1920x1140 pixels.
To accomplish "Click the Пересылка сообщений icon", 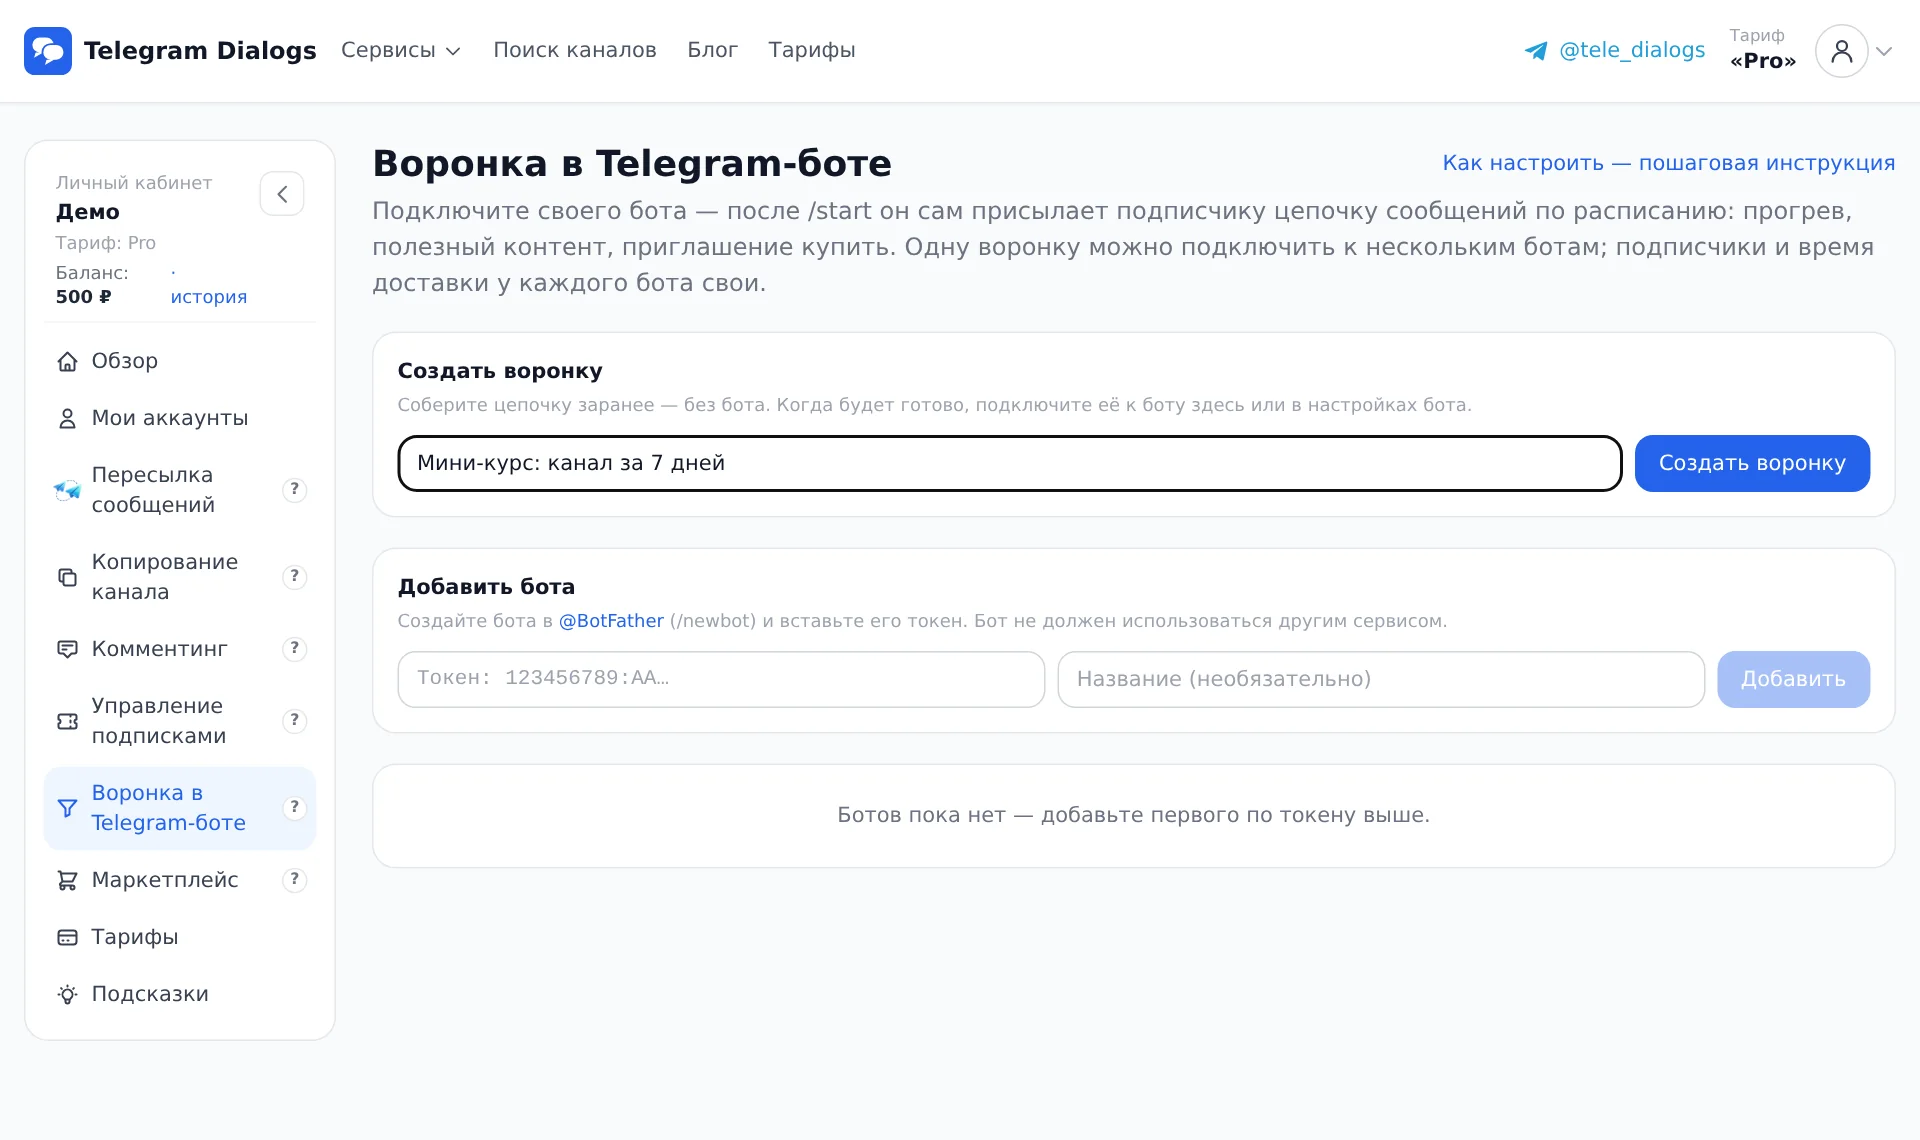I will pyautogui.click(x=67, y=490).
